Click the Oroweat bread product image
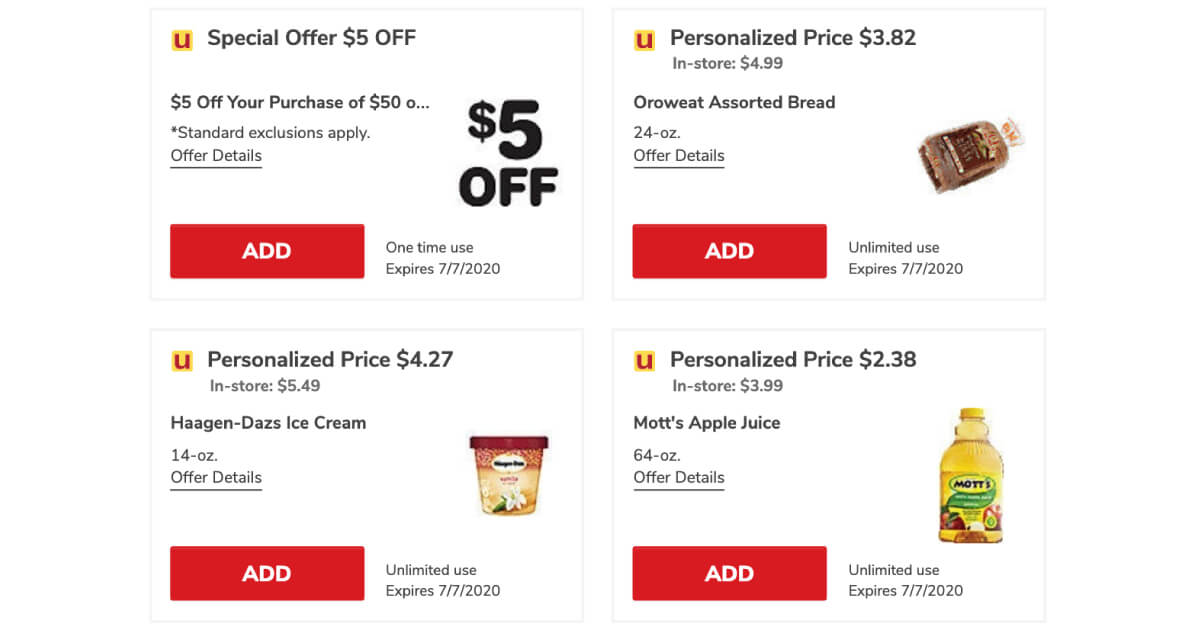Image resolution: width=1200 pixels, height=628 pixels. pyautogui.click(x=971, y=155)
